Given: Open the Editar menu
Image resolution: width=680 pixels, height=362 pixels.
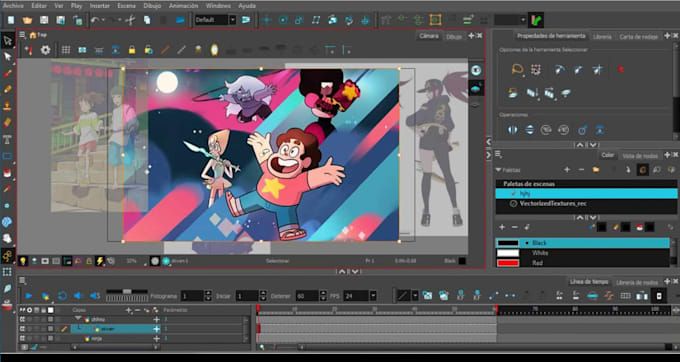Looking at the screenshot, I should click(x=39, y=6).
